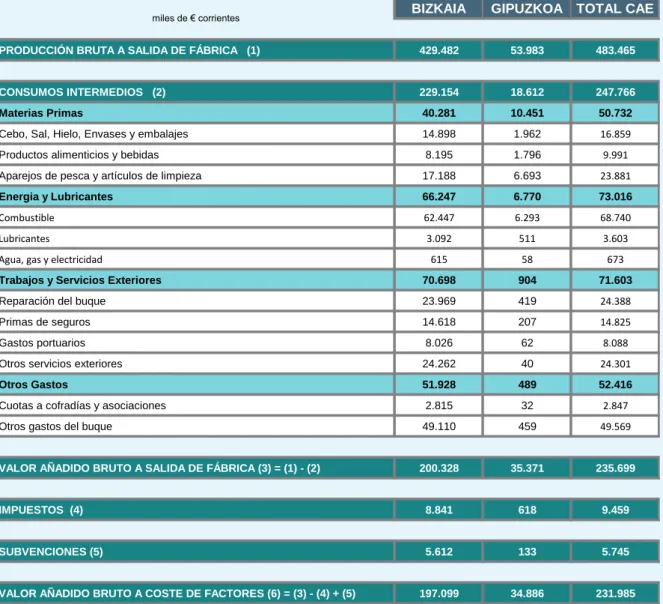This screenshot has width=663, height=604.
Task: Click cell value 40.281
Action: [x=439, y=113]
